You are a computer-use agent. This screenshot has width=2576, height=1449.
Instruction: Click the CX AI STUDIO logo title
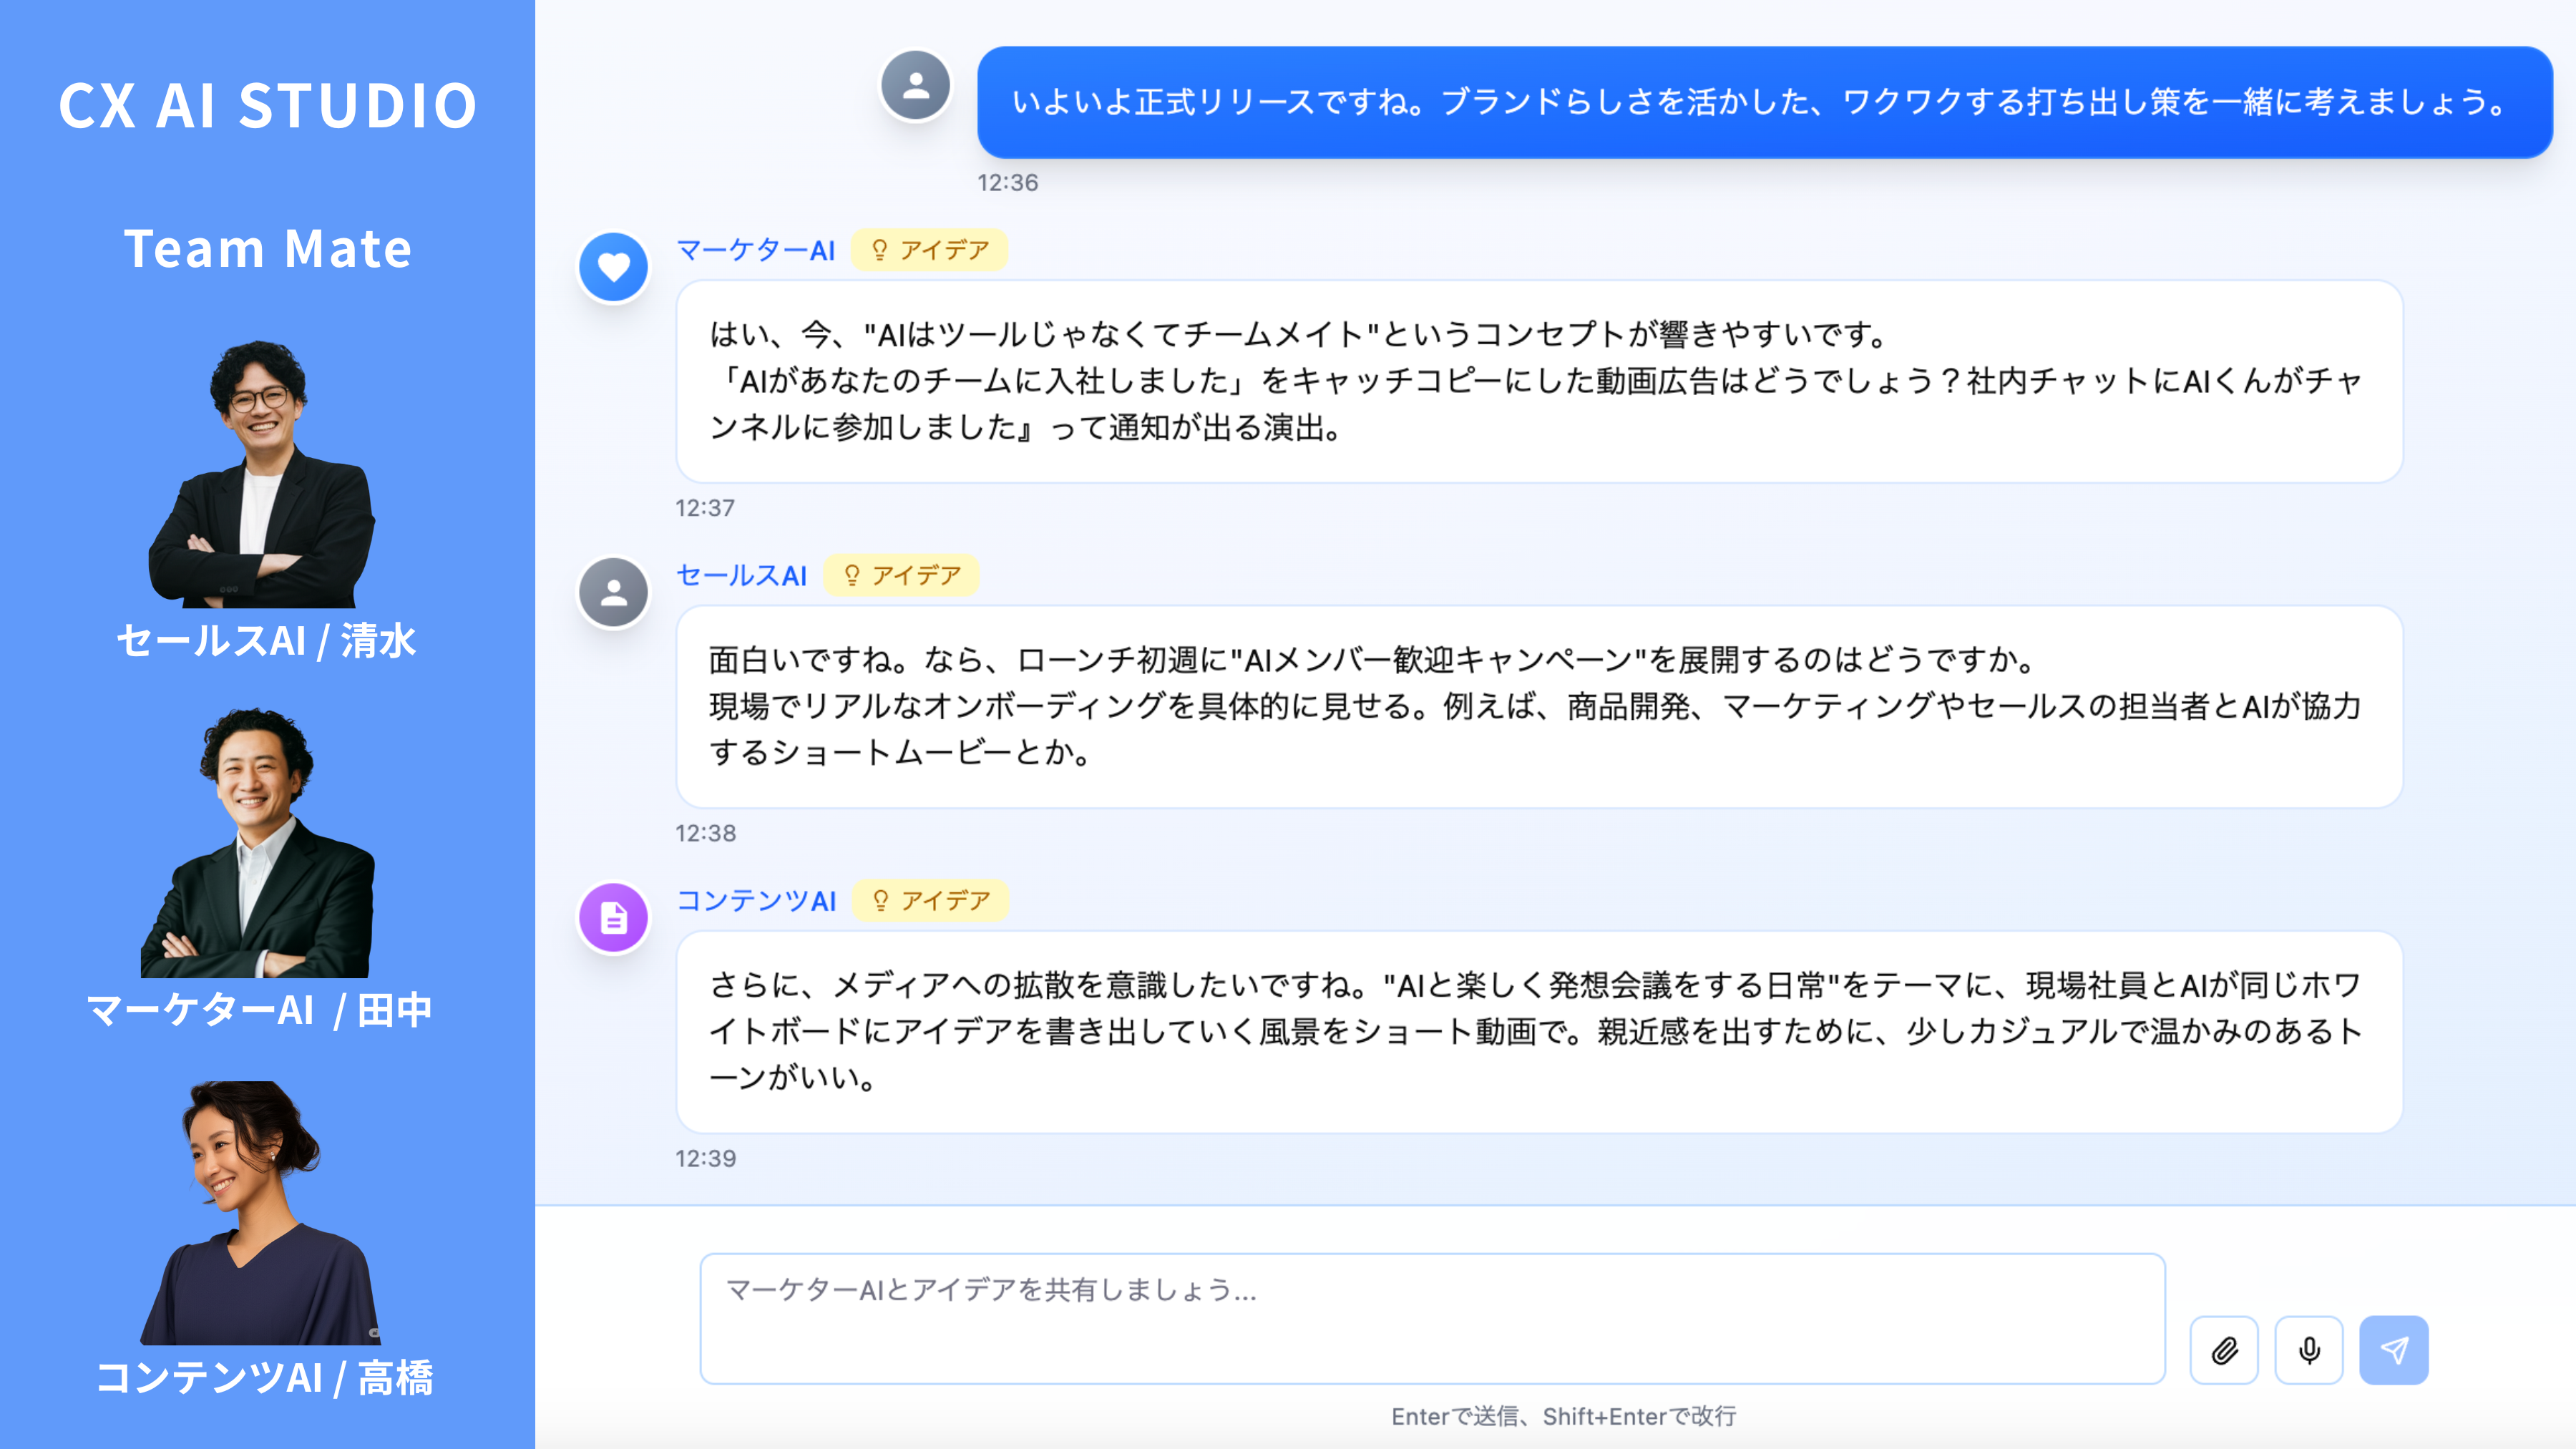[x=267, y=105]
